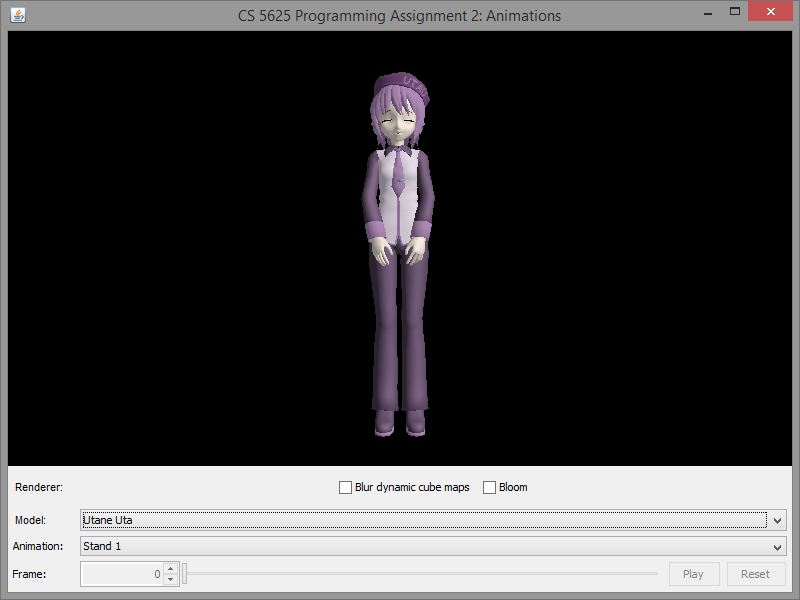Click the Java application icon in title bar
This screenshot has height=600, width=800.
[x=18, y=15]
